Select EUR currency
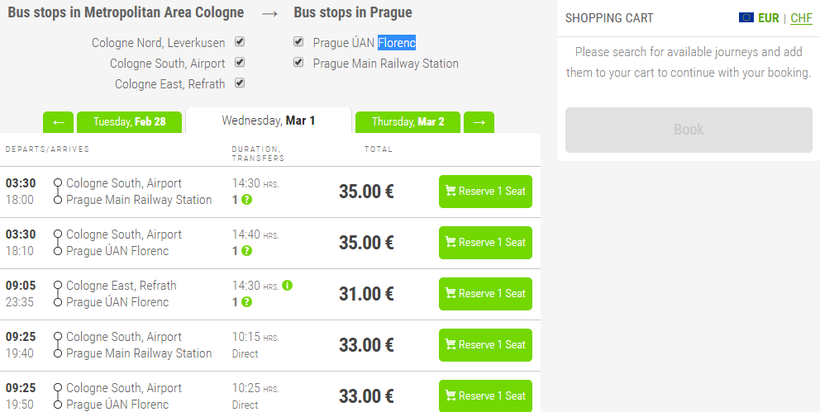 [769, 18]
